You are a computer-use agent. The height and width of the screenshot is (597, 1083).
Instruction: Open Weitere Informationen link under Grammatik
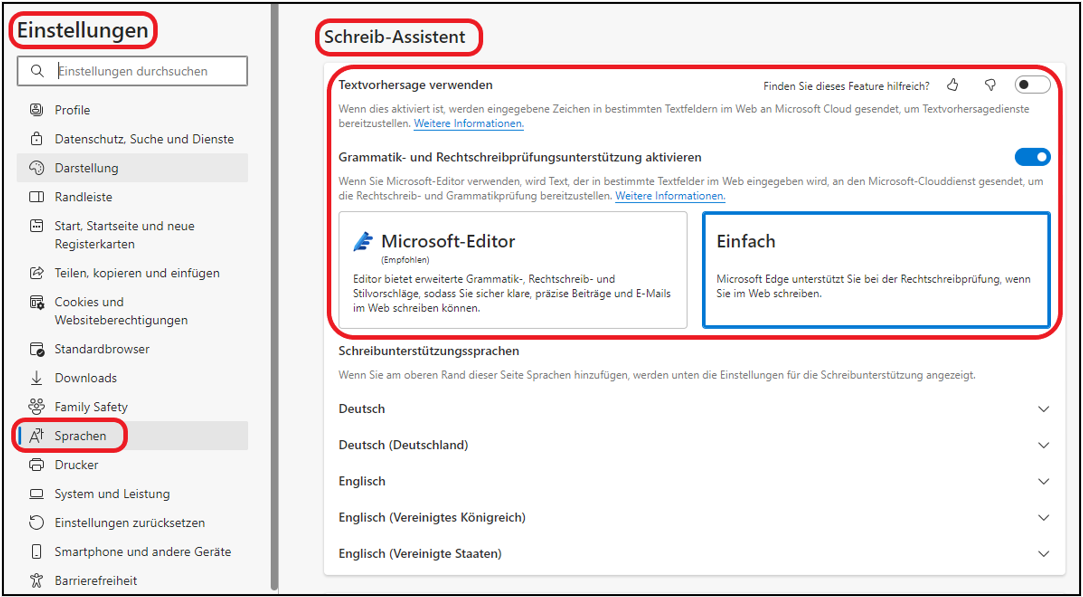pyautogui.click(x=670, y=197)
